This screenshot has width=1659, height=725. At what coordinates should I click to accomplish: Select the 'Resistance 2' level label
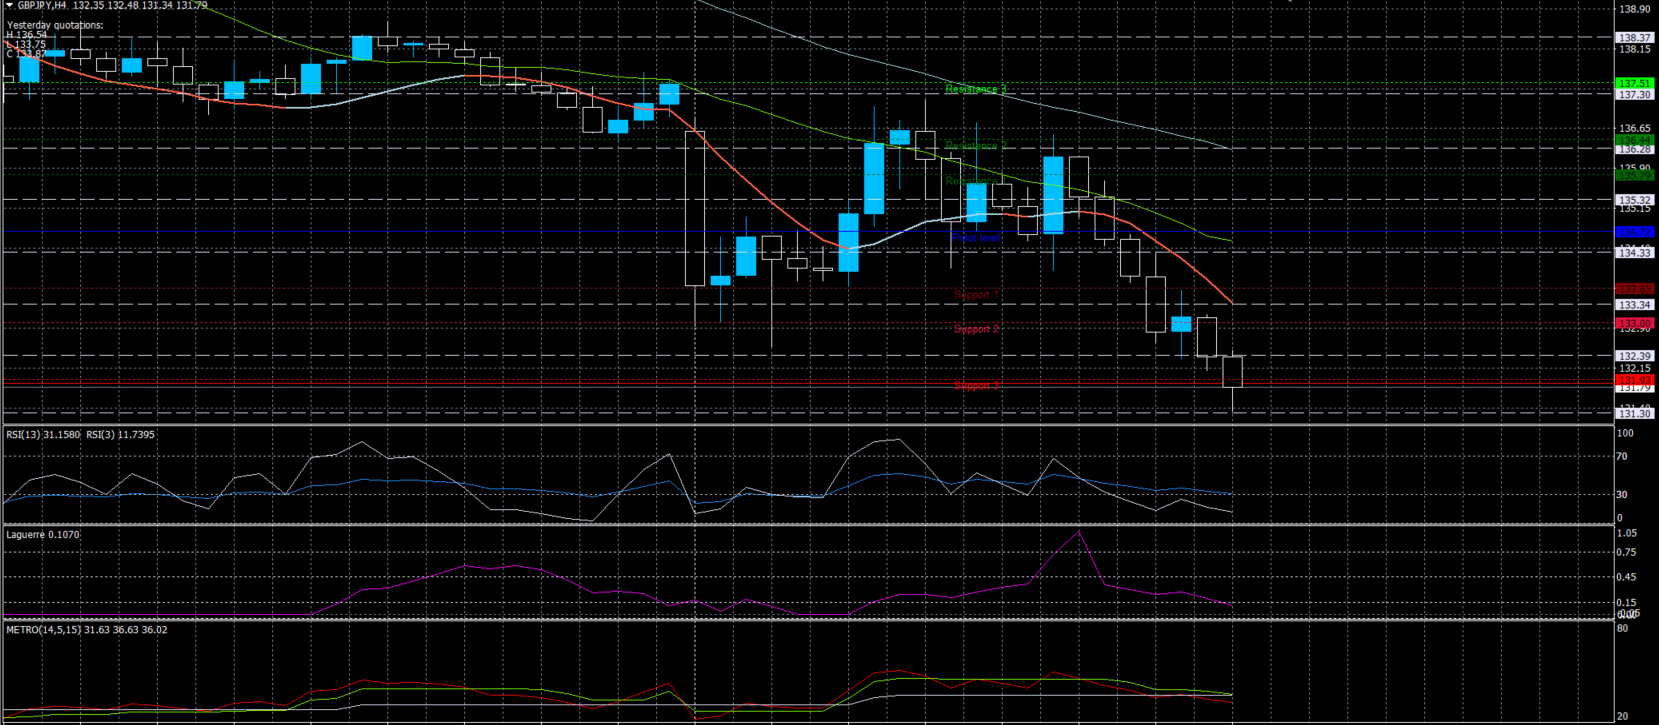tap(975, 146)
